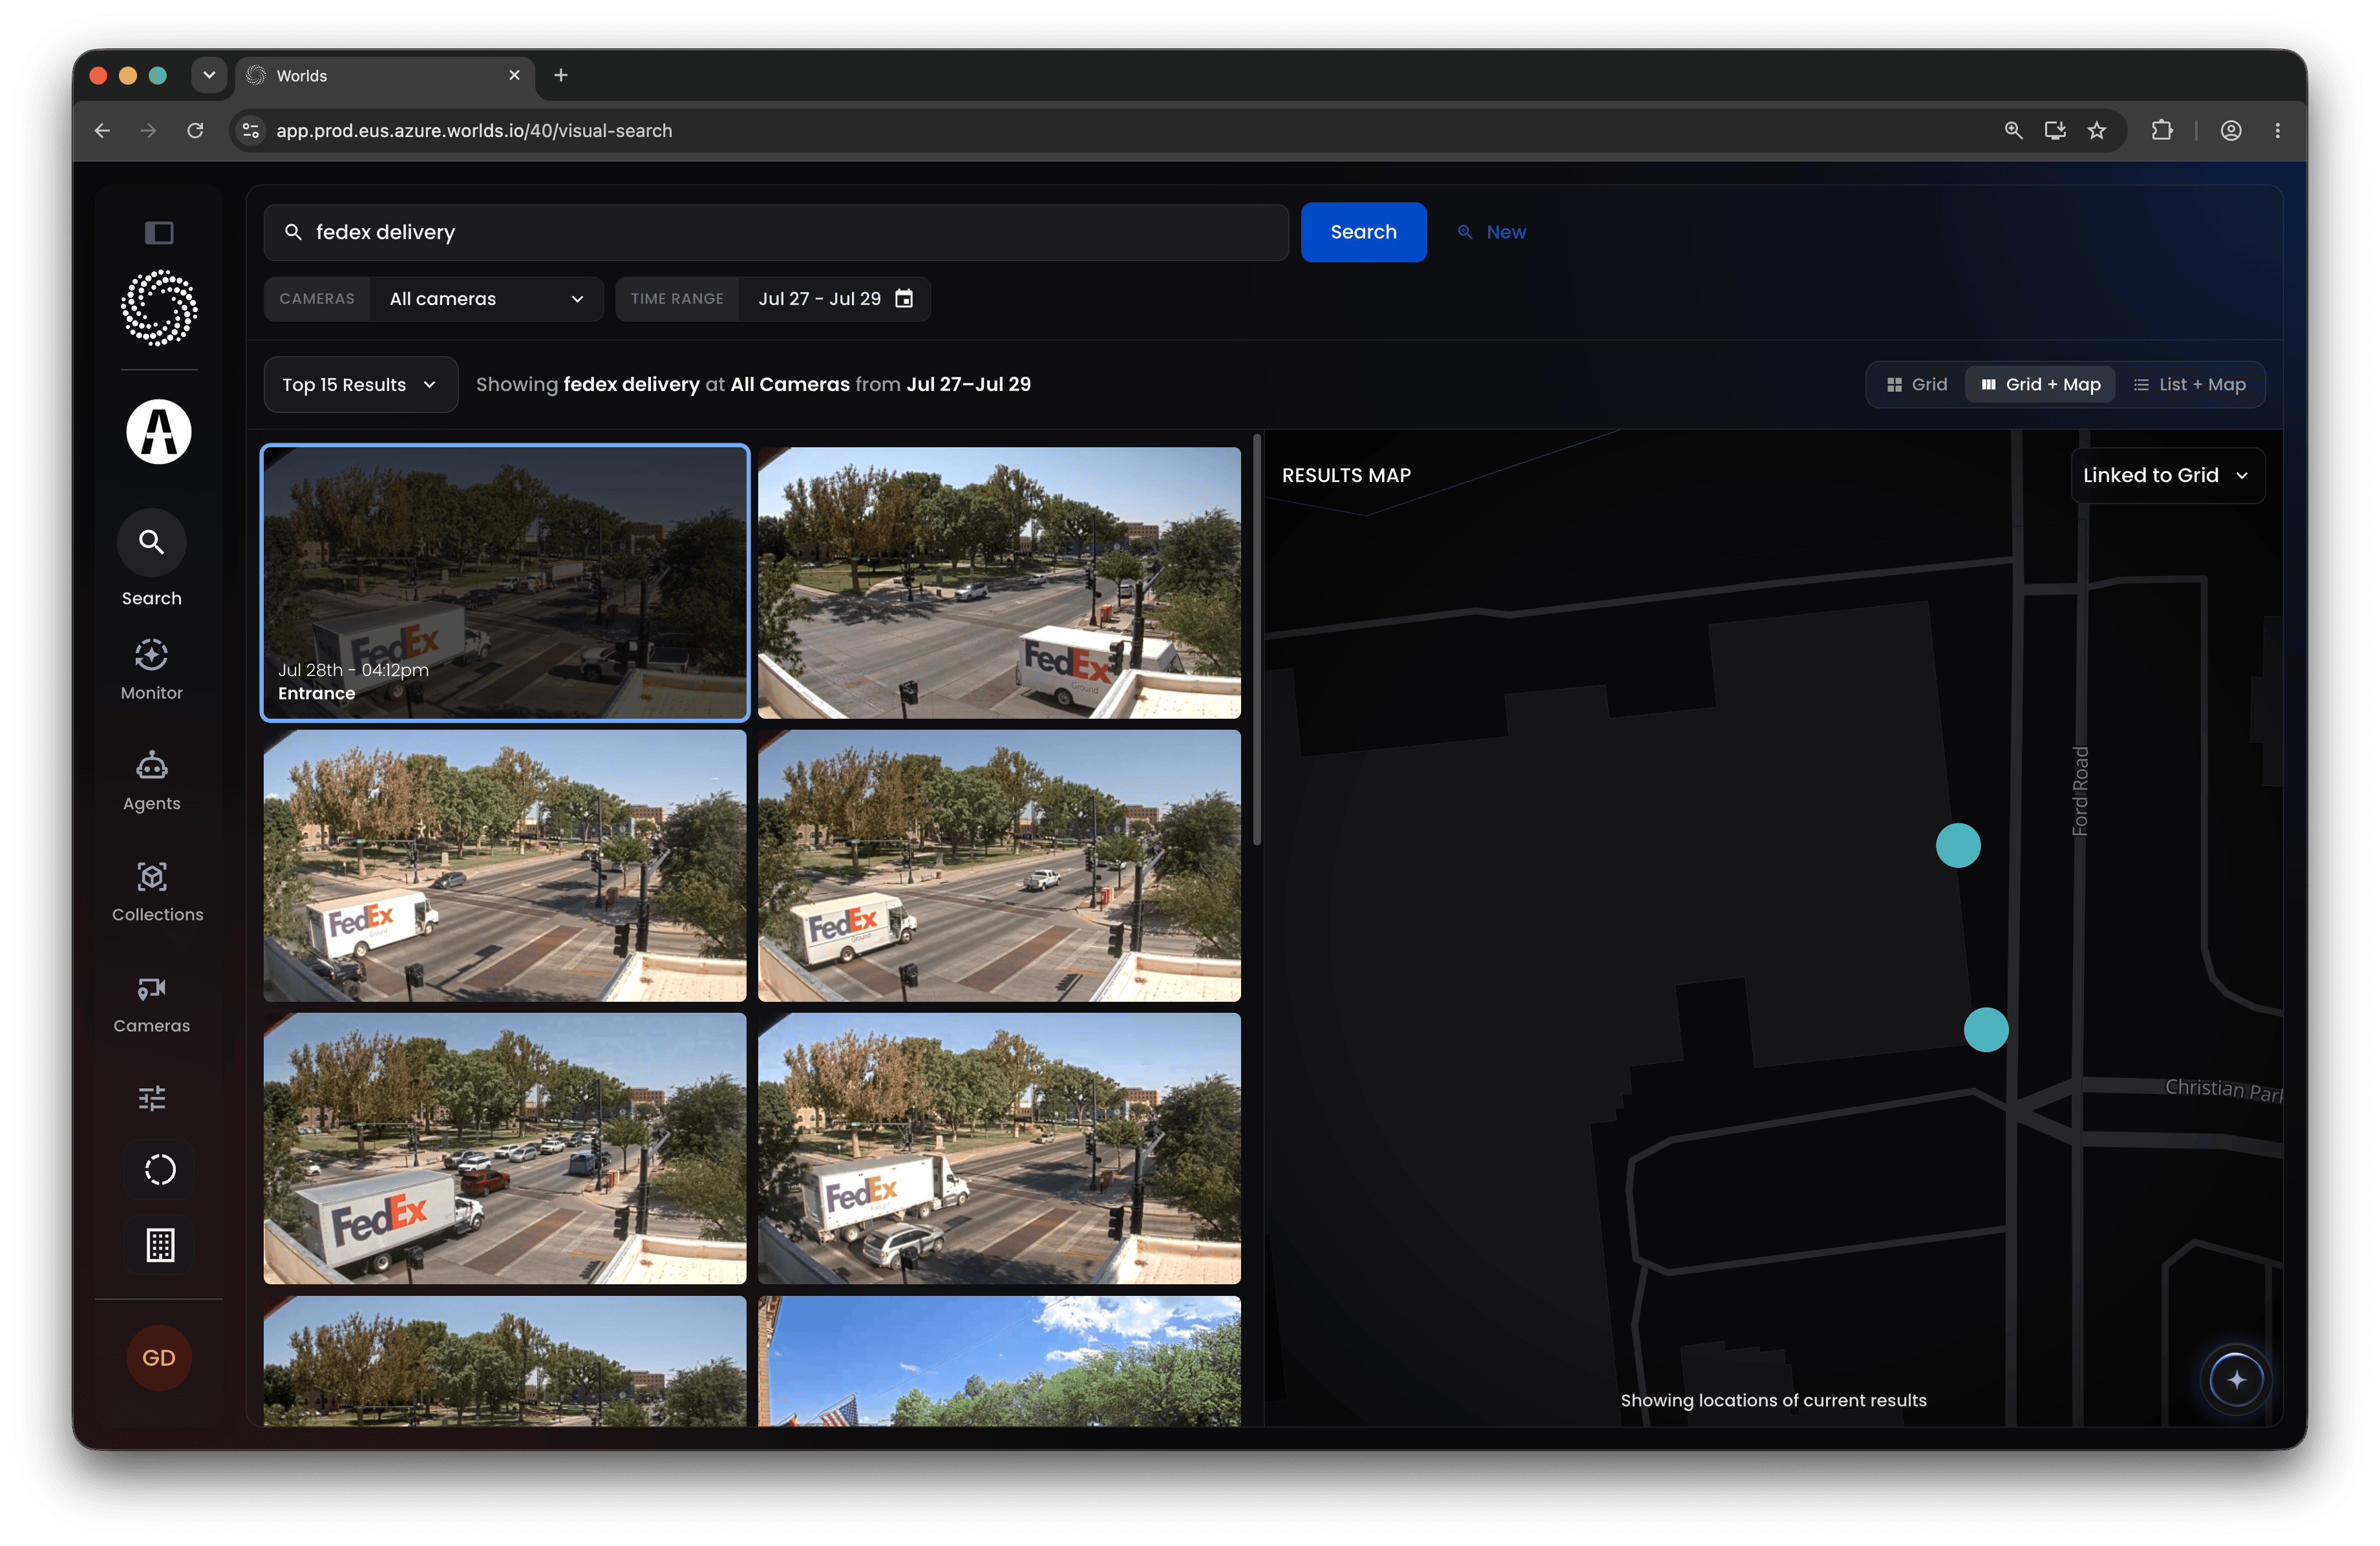Toggle the sidebar collapse icon
The height and width of the screenshot is (1546, 2380).
coord(159,233)
